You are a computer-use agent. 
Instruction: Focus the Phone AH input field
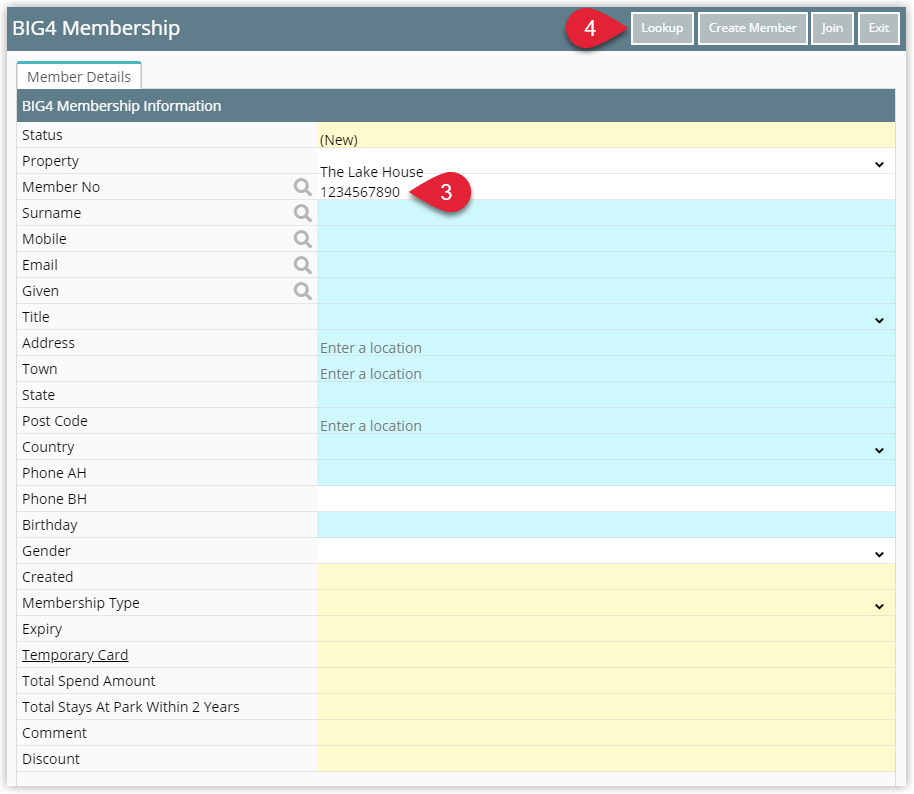(606, 473)
